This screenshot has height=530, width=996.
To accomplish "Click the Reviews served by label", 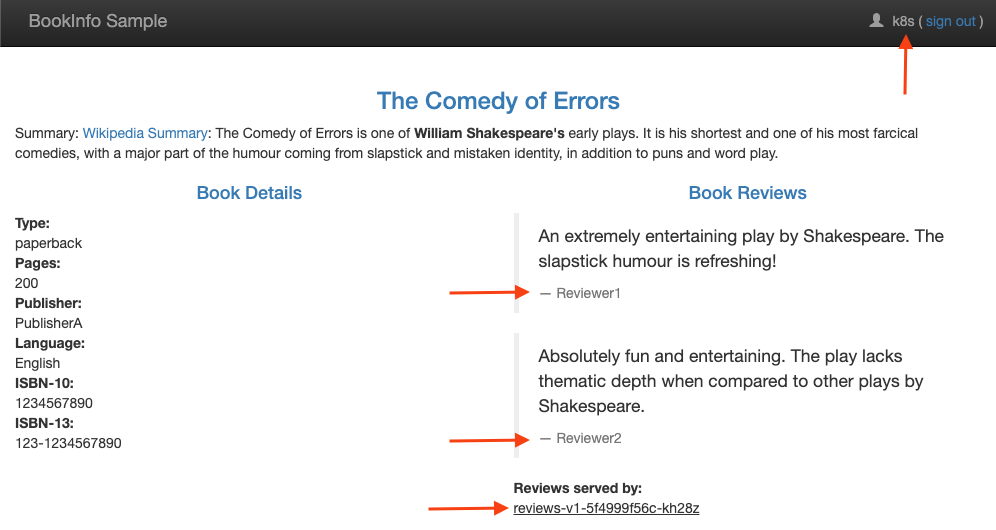I will (577, 488).
